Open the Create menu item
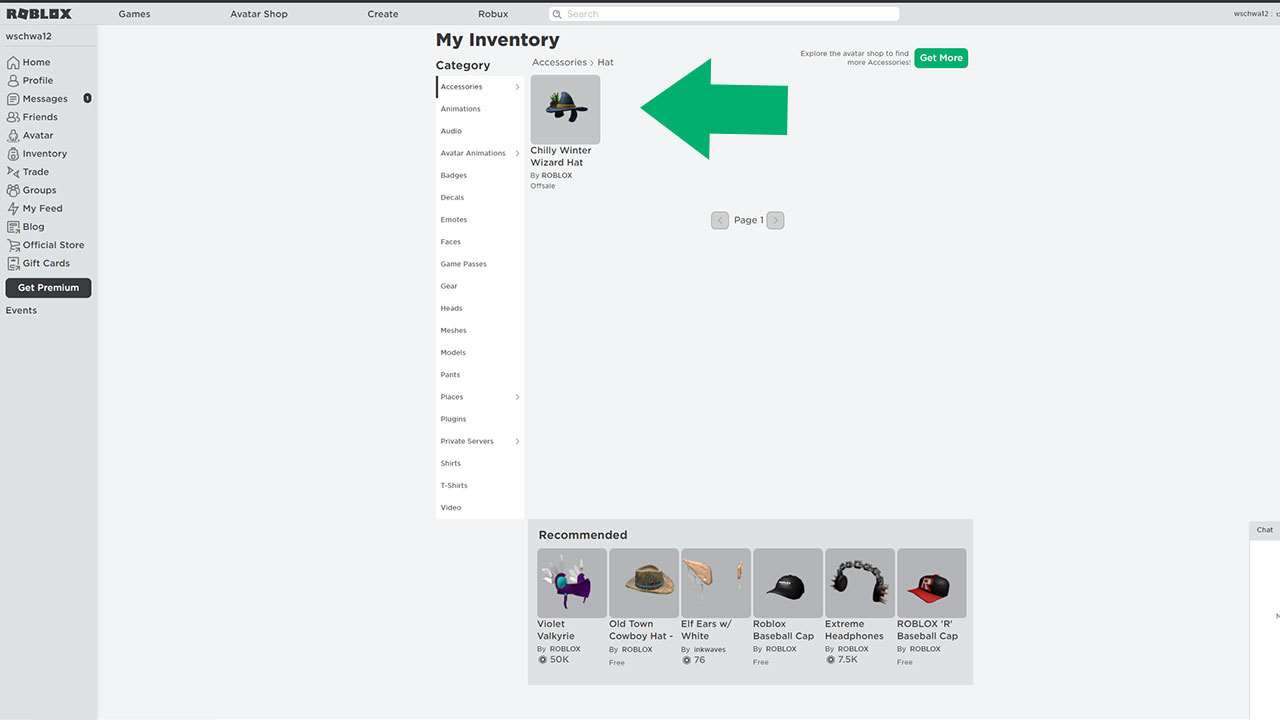Screen dimensions: 1280x720 point(382,13)
